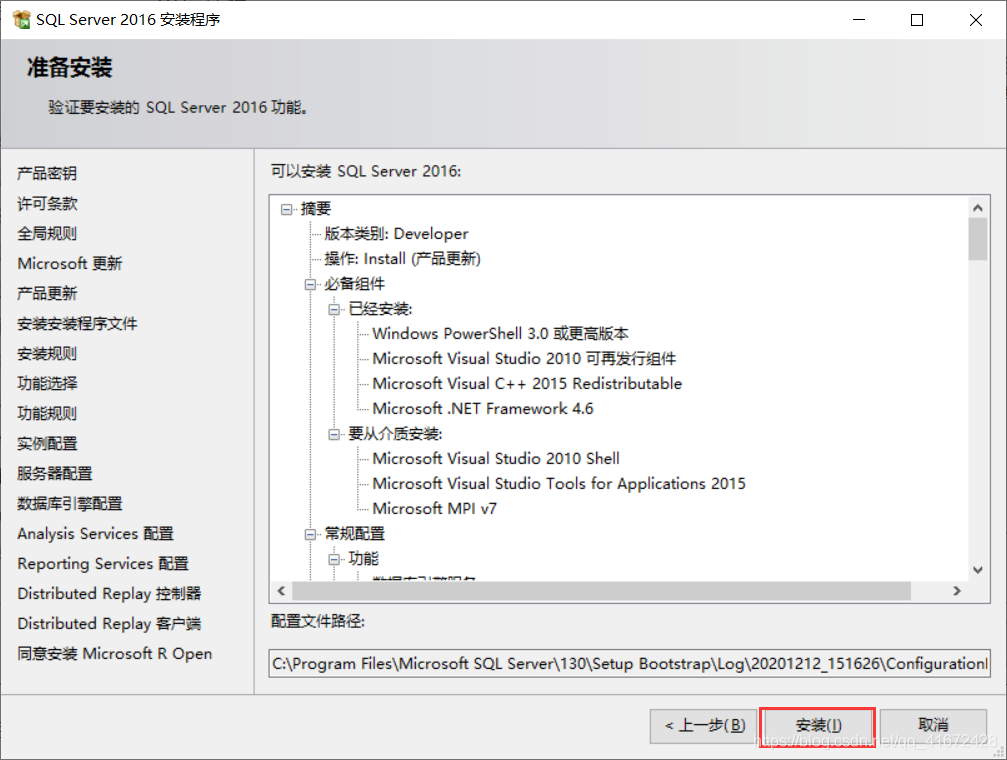Select 版本类别: Developer tree row

tap(396, 234)
